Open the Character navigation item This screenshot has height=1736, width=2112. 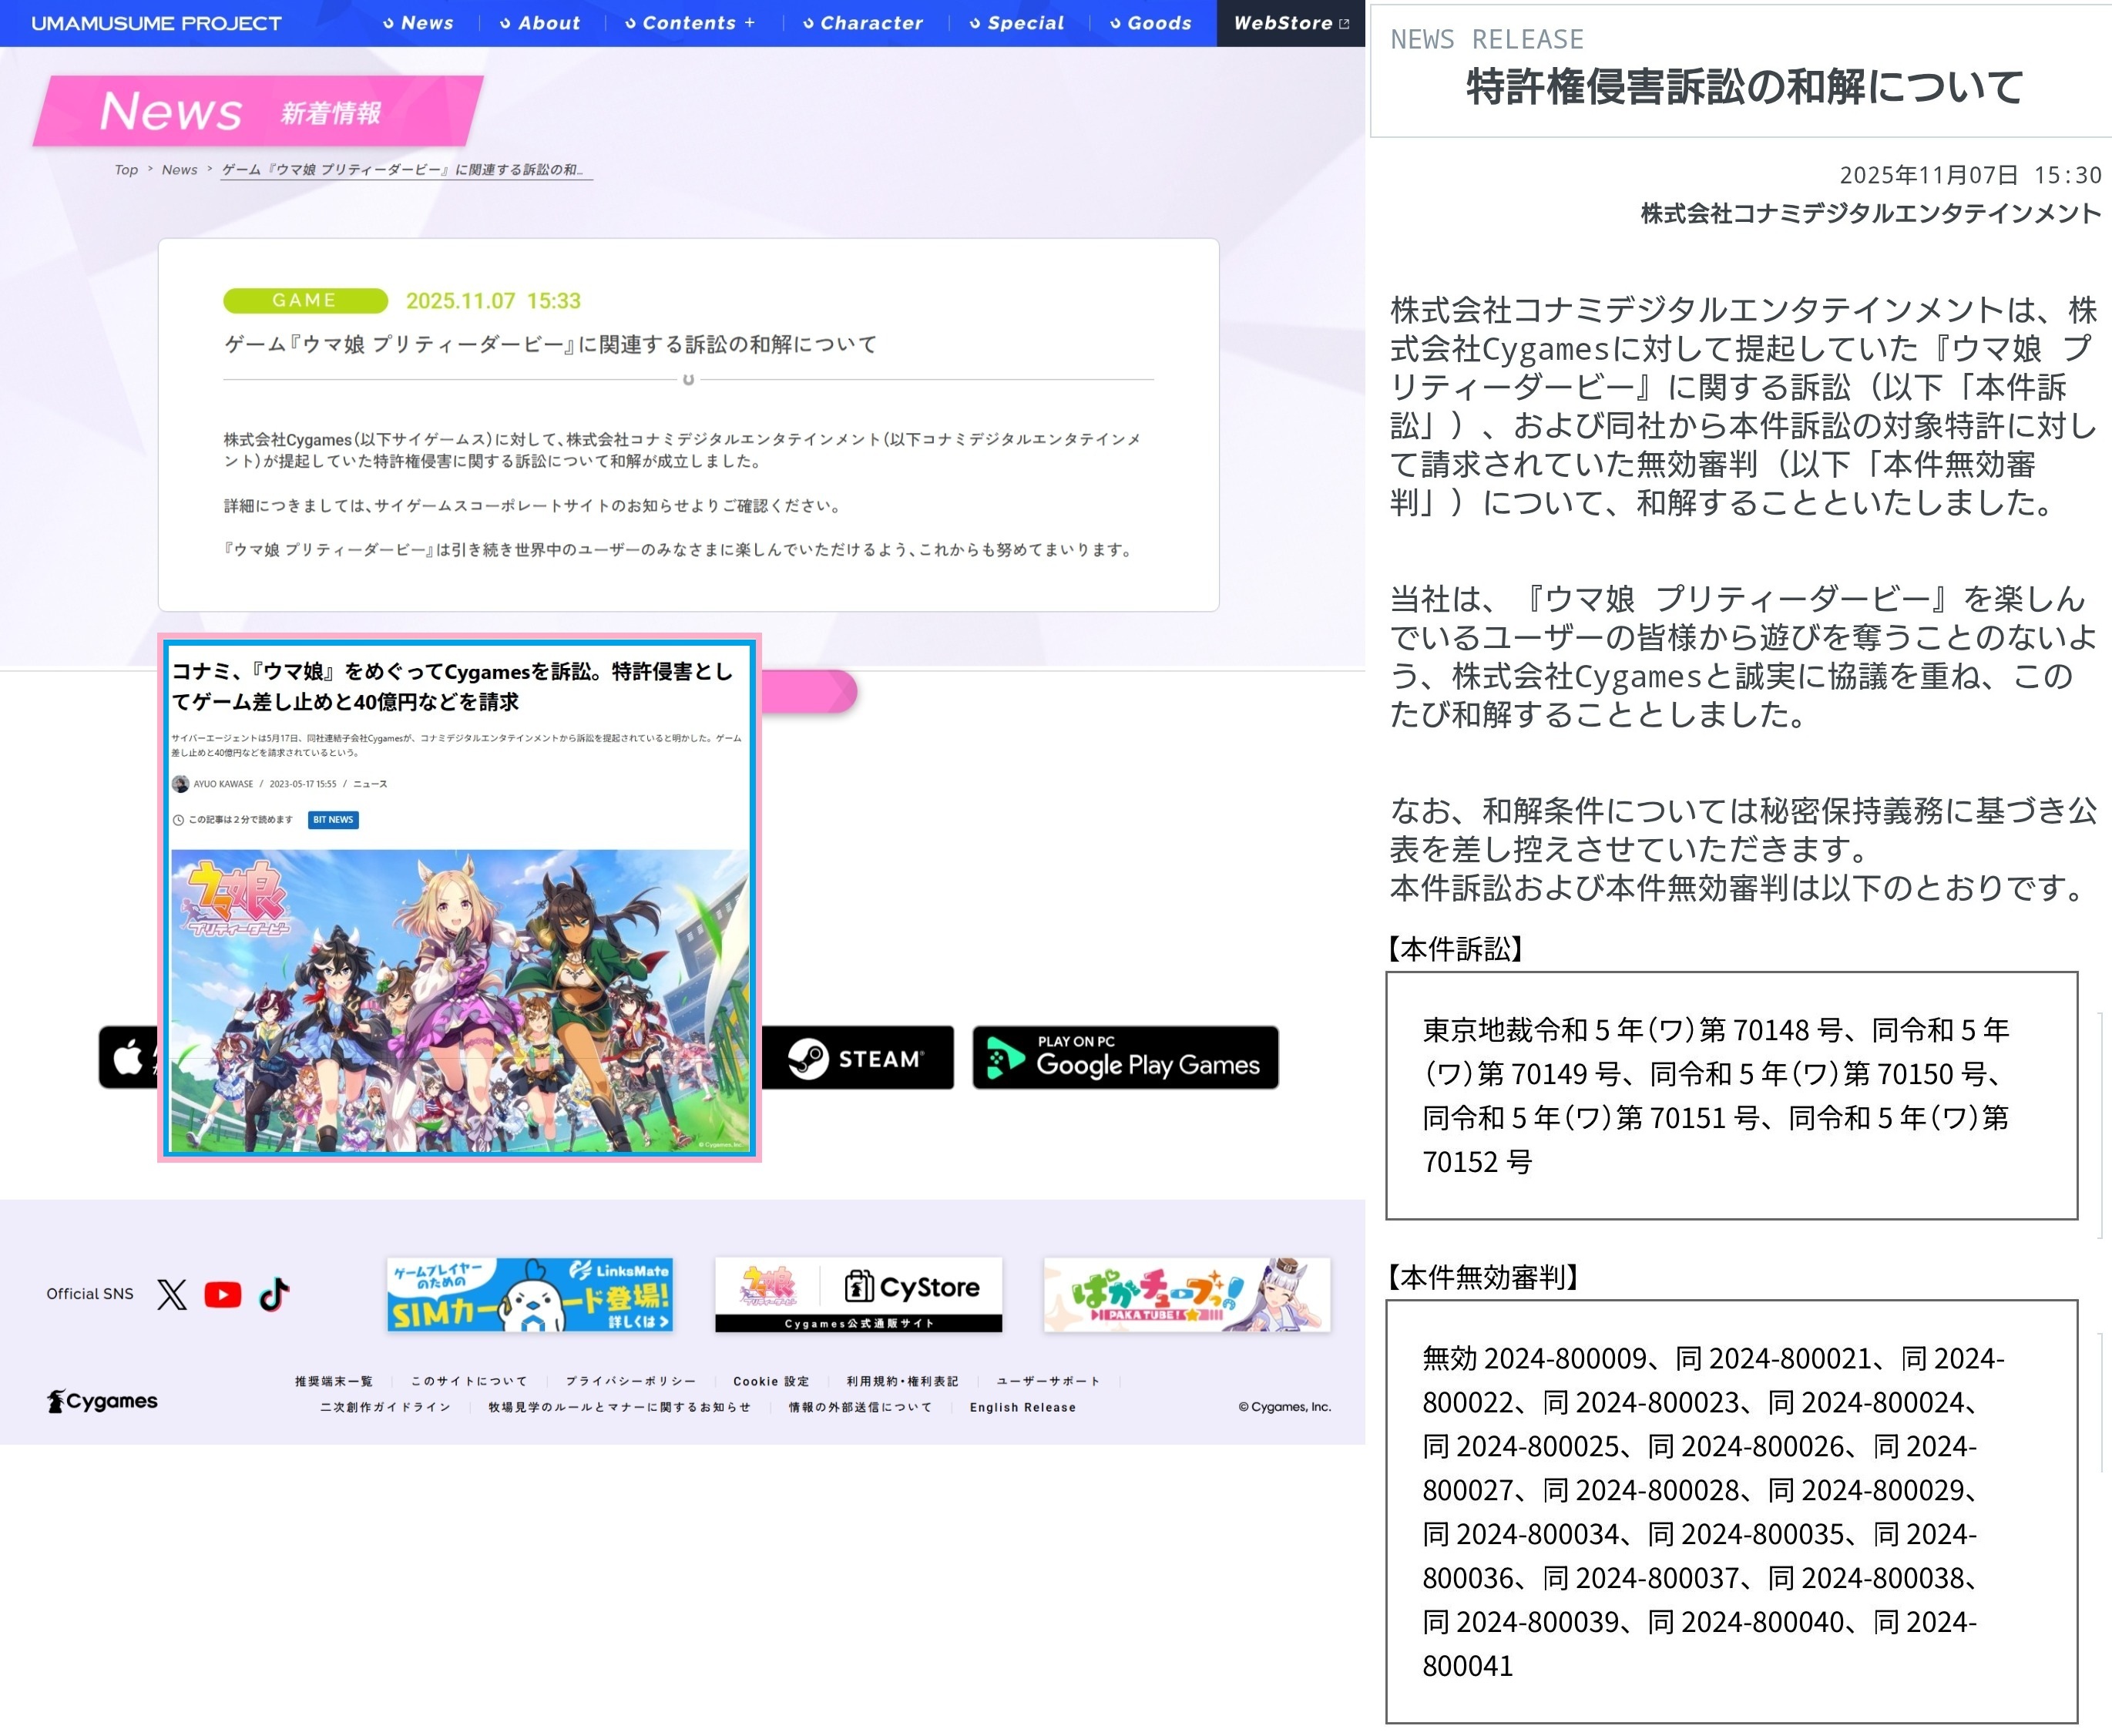pos(863,23)
